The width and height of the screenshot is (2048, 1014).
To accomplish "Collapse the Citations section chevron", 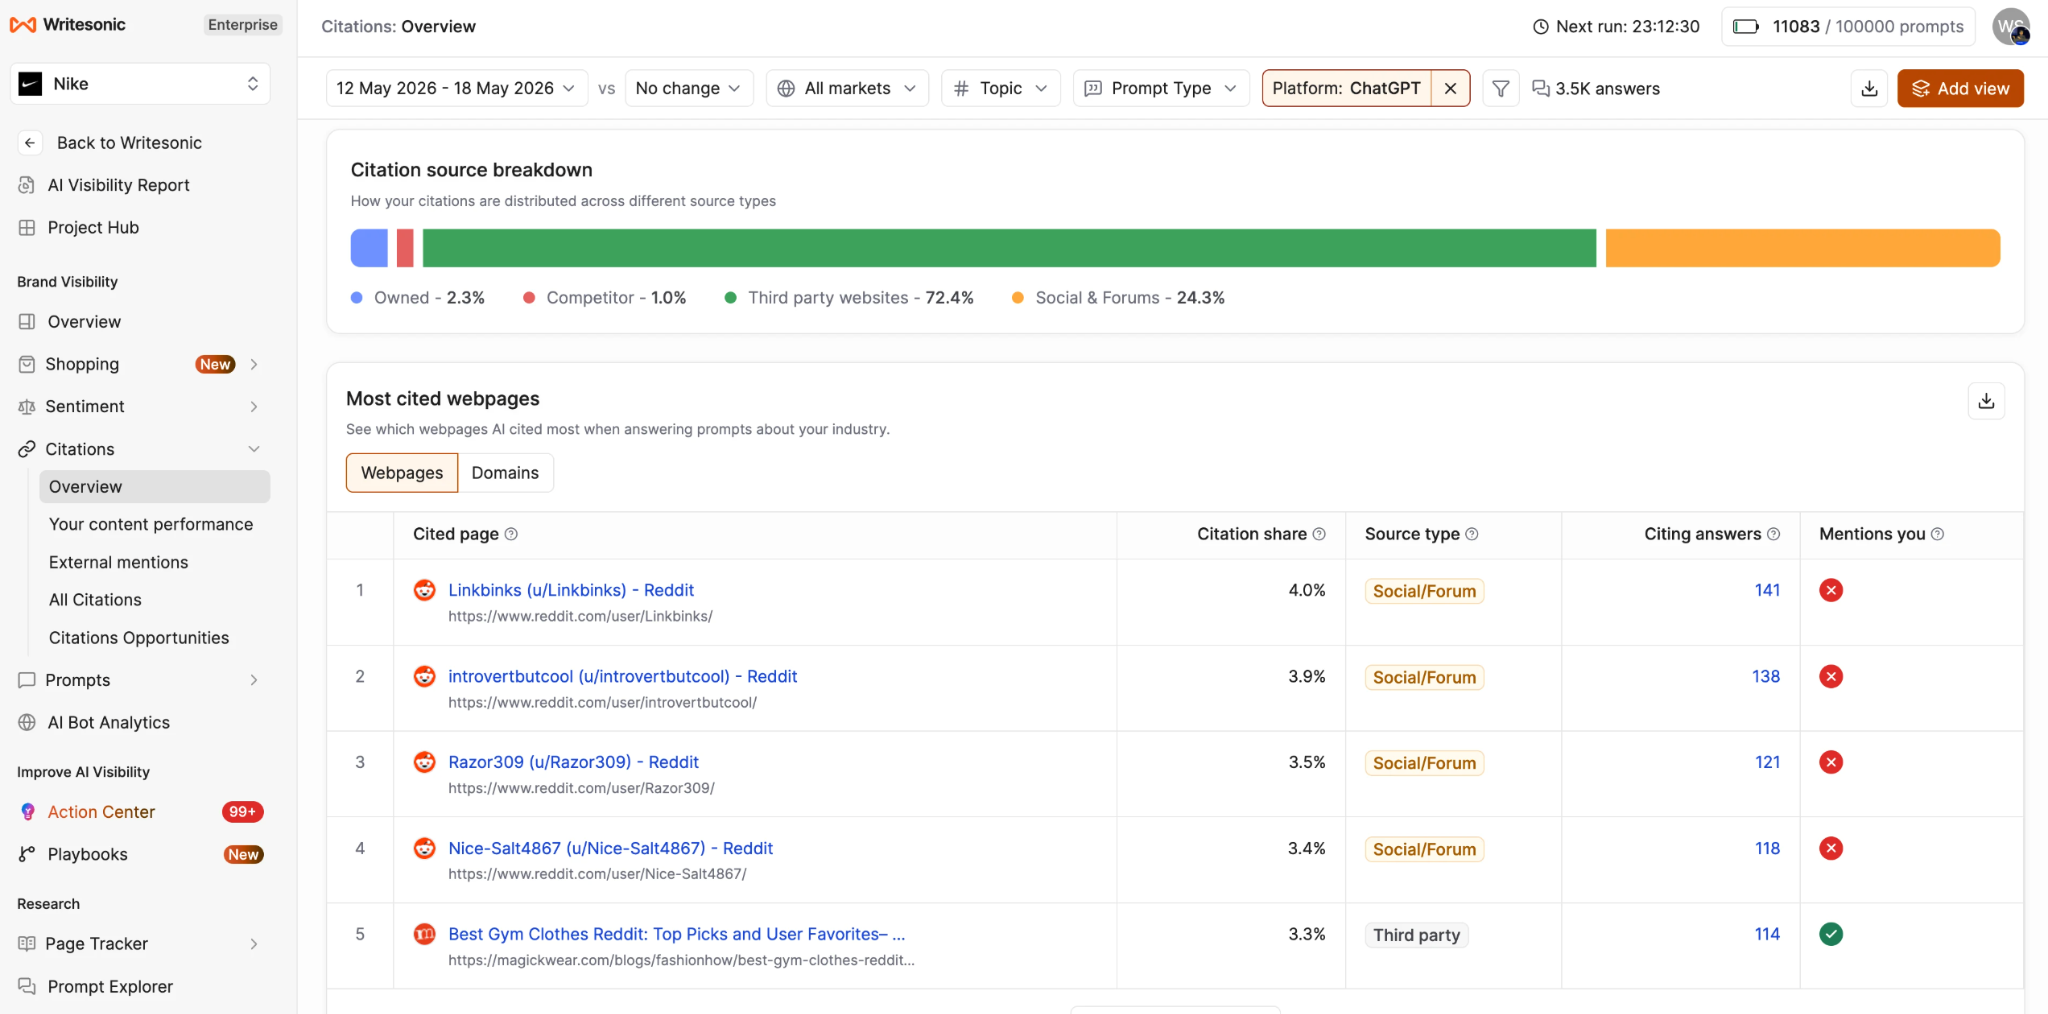I will tap(254, 449).
